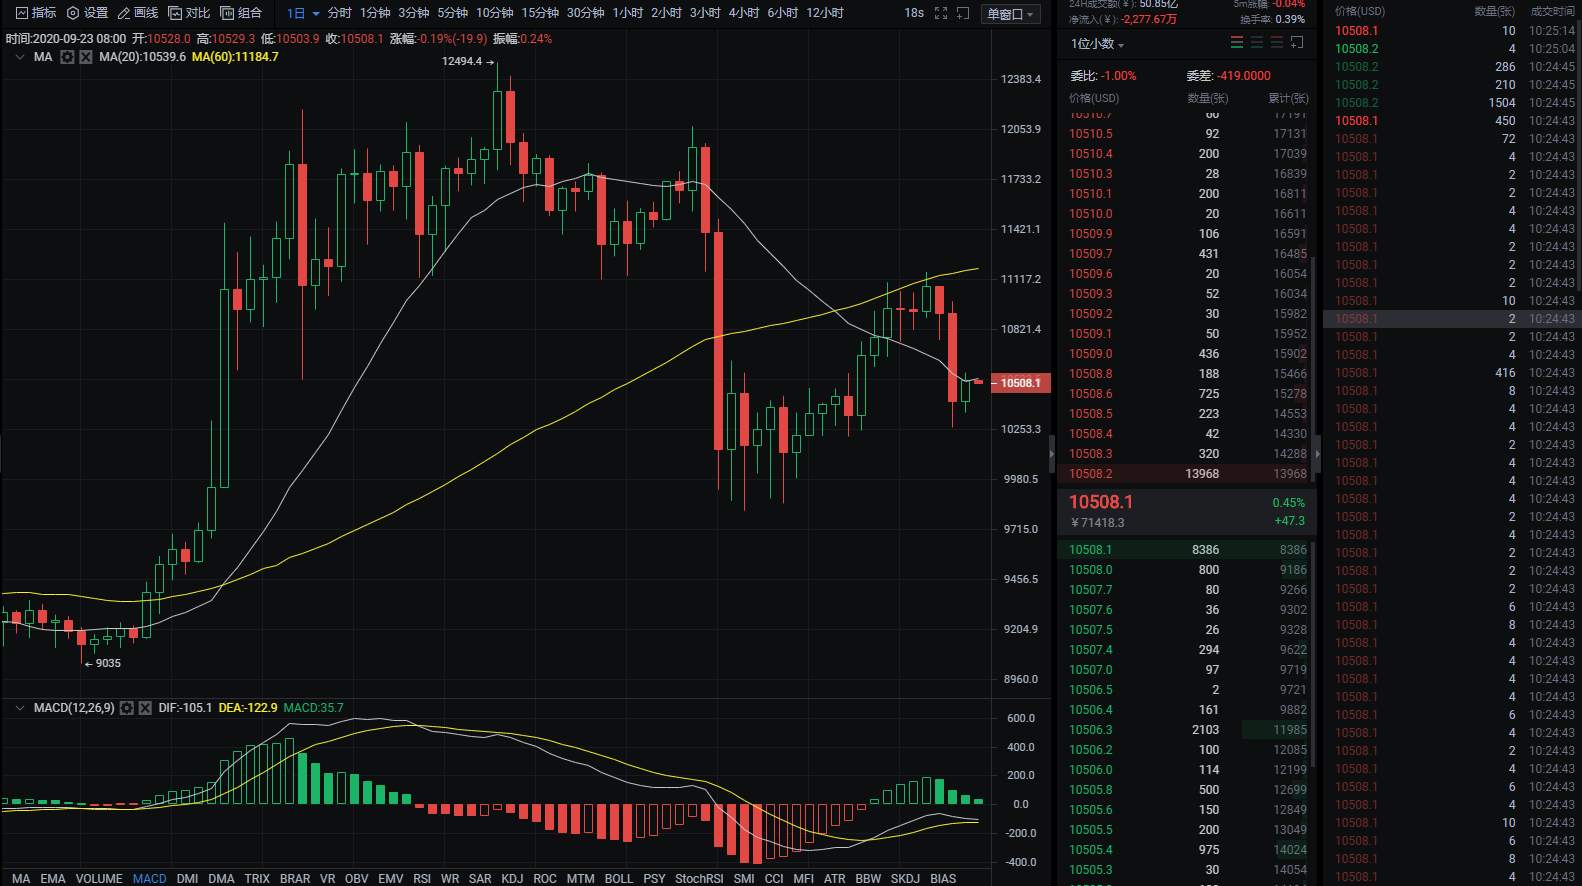Viewport: 1582px width, 886px height.
Task: Enable the CCI indicator
Action: pyautogui.click(x=774, y=878)
